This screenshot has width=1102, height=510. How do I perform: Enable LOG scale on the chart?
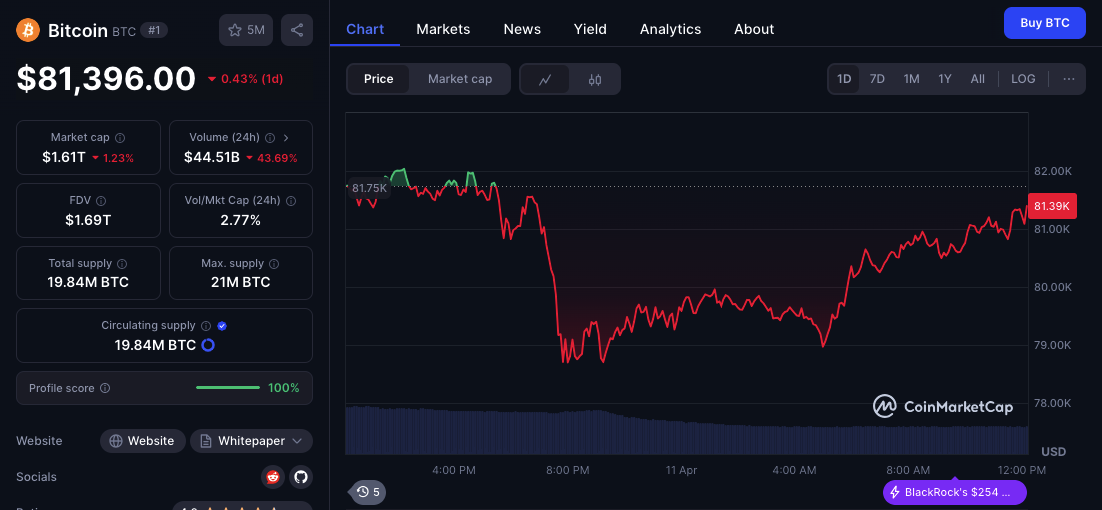[x=1023, y=79]
